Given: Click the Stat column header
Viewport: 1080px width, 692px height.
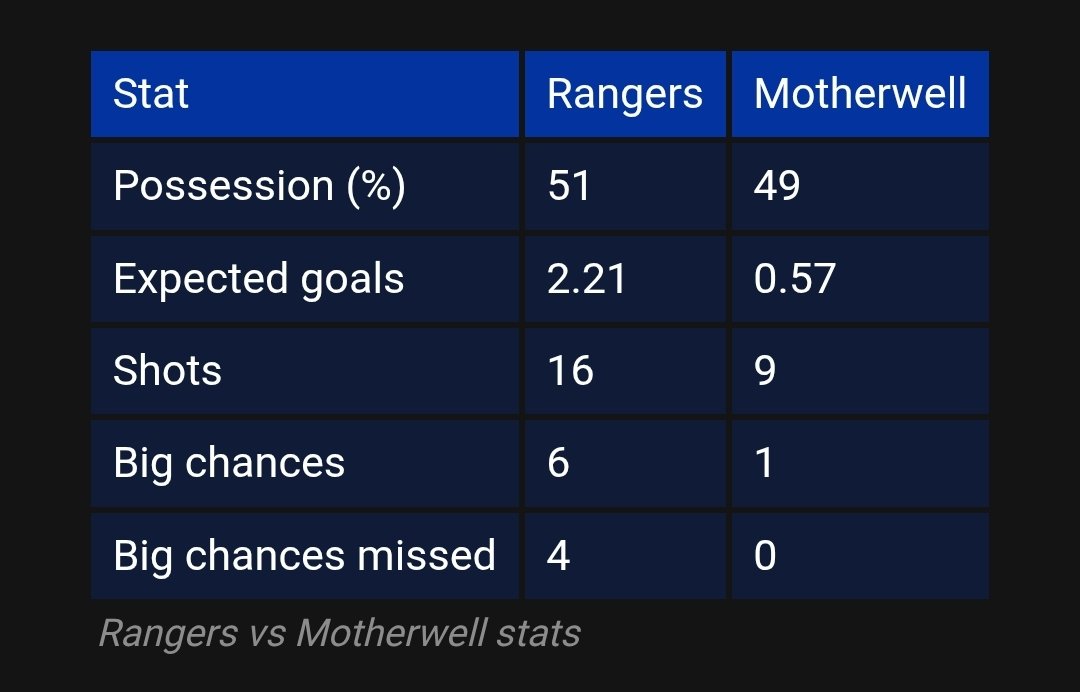Looking at the screenshot, I should coord(151,94).
